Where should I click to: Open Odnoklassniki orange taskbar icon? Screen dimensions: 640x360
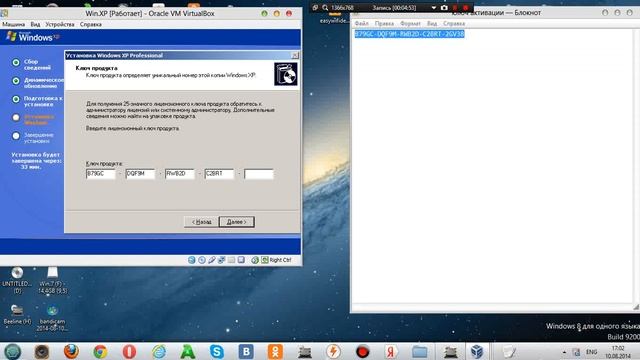coord(275,351)
